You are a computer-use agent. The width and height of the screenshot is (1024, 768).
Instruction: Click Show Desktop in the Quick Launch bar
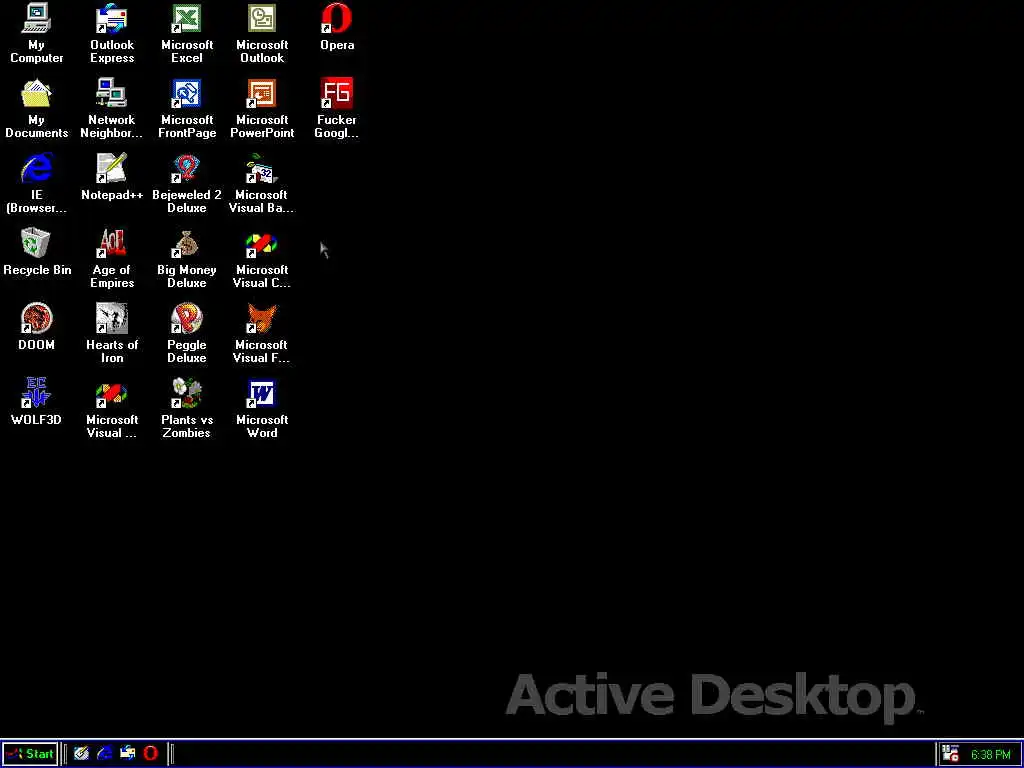coord(81,754)
